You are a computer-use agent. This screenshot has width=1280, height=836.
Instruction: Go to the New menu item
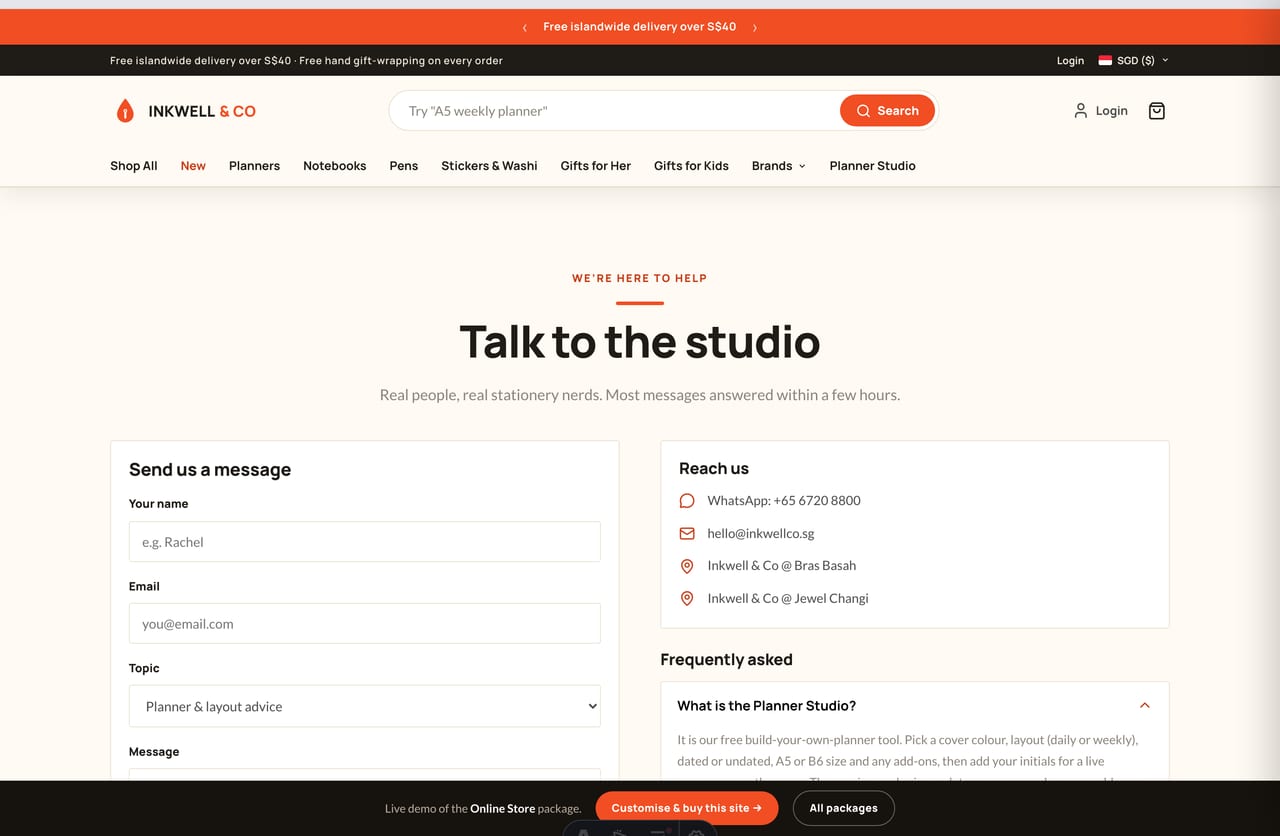click(193, 166)
